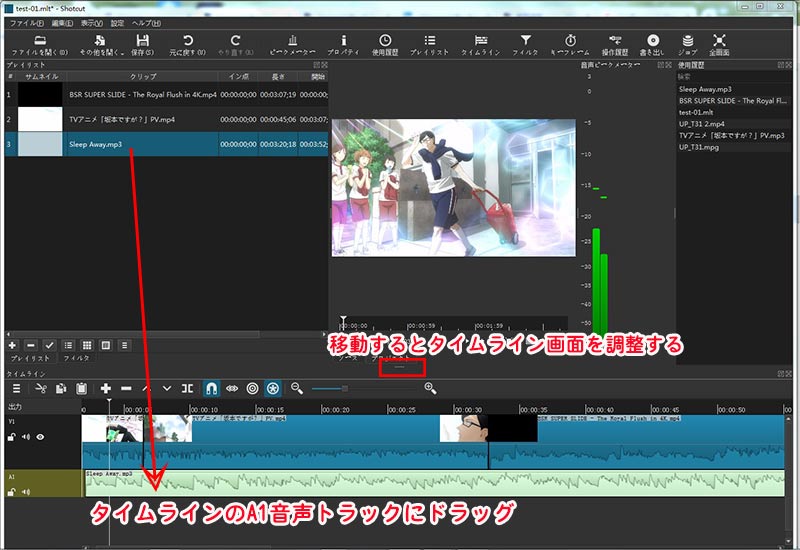Zoom out the timeline
Image resolution: width=800 pixels, height=550 pixels.
click(x=296, y=389)
